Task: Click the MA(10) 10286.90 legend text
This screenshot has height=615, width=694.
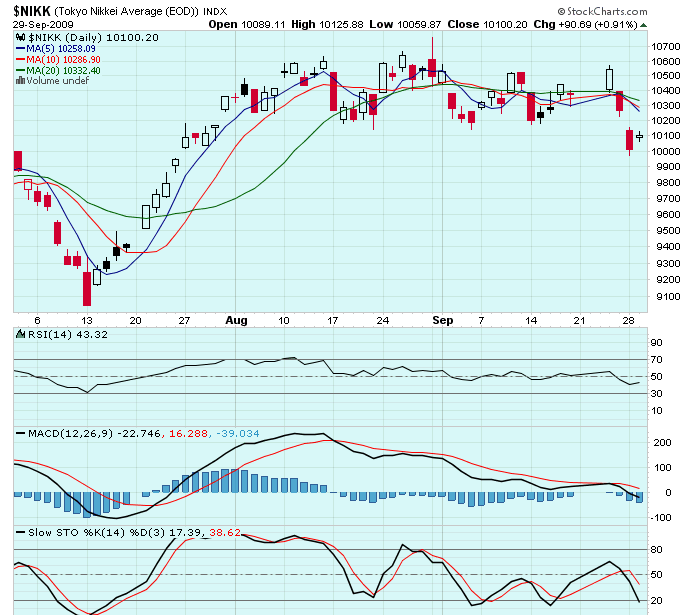Action: tap(63, 59)
